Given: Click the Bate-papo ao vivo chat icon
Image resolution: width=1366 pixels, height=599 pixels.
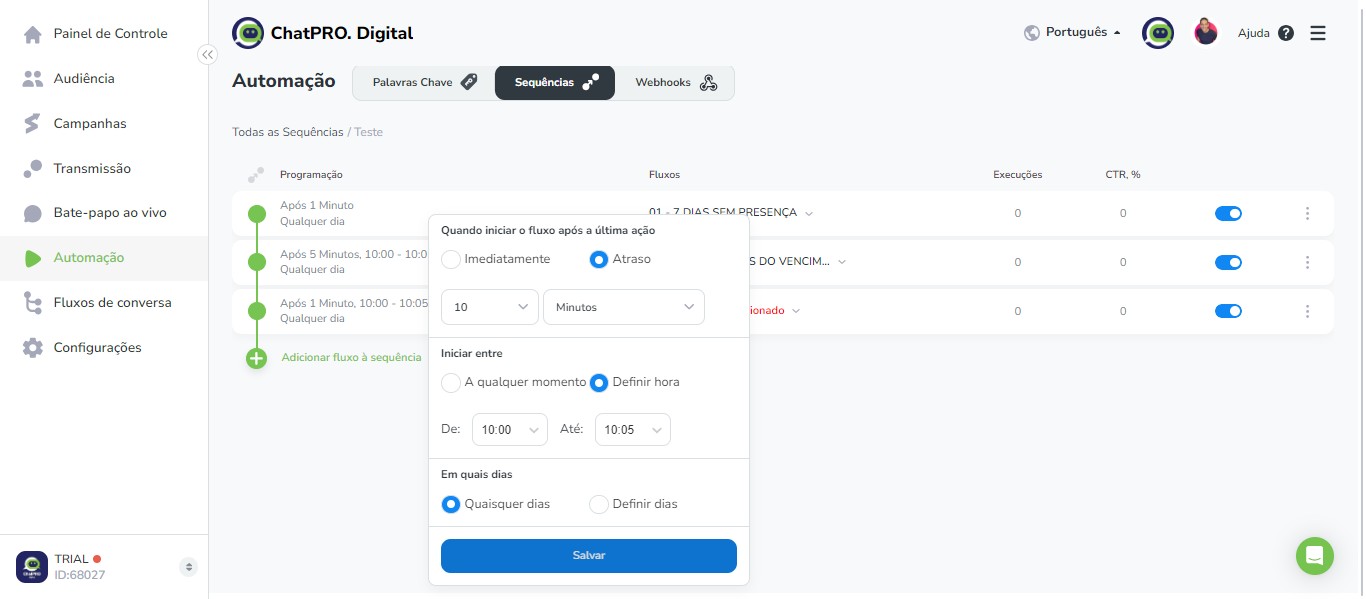Looking at the screenshot, I should point(33,214).
